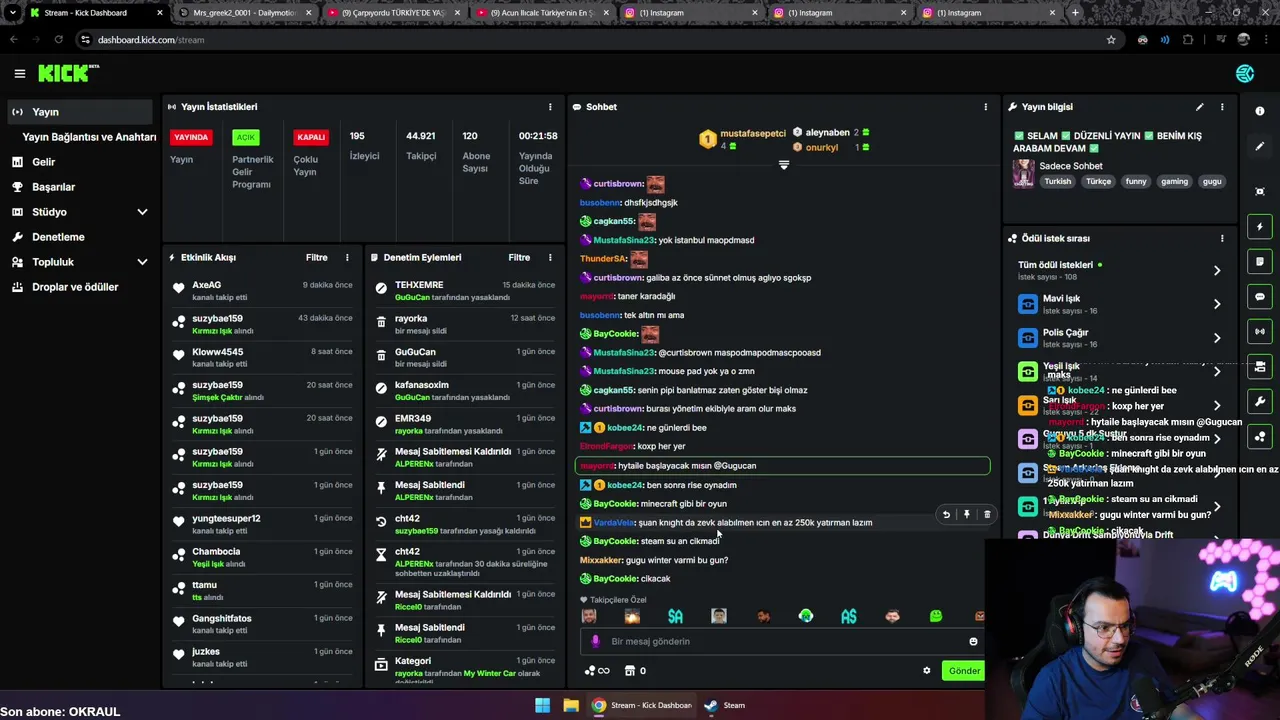Expand the Polis Çağır reward row
The image size is (1280, 720).
pyautogui.click(x=1119, y=338)
